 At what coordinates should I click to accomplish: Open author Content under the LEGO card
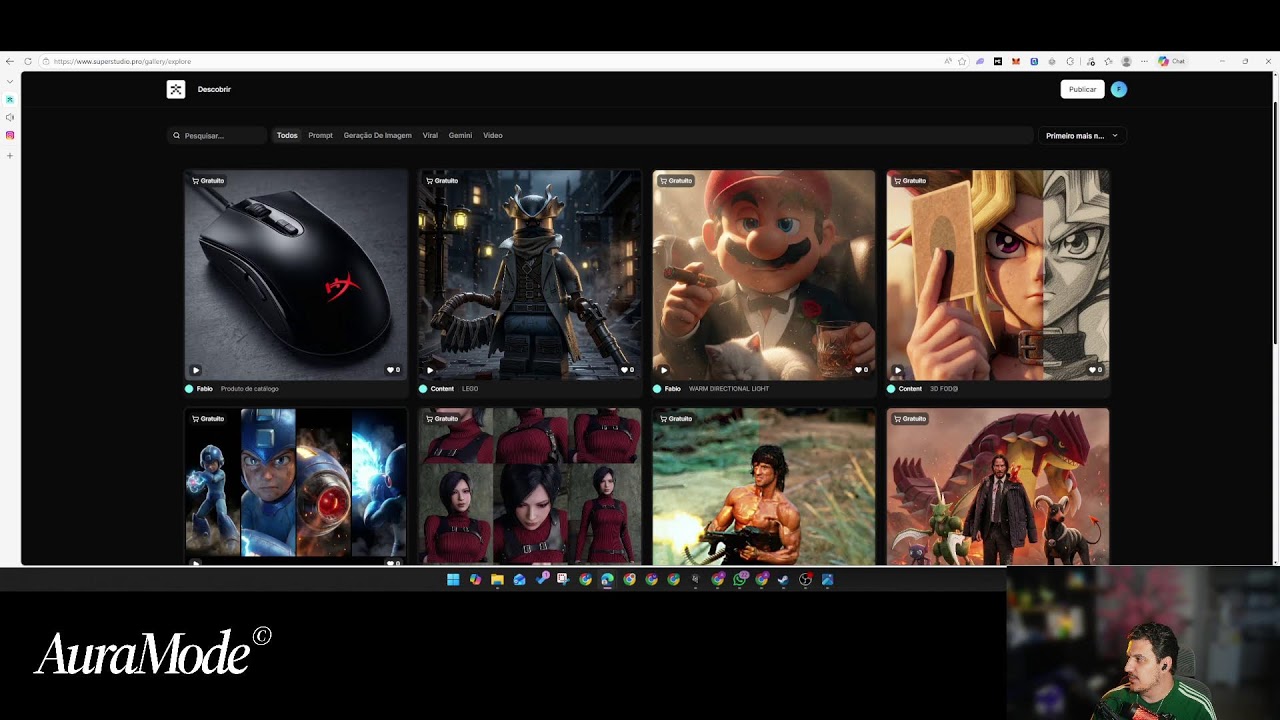click(x=442, y=388)
